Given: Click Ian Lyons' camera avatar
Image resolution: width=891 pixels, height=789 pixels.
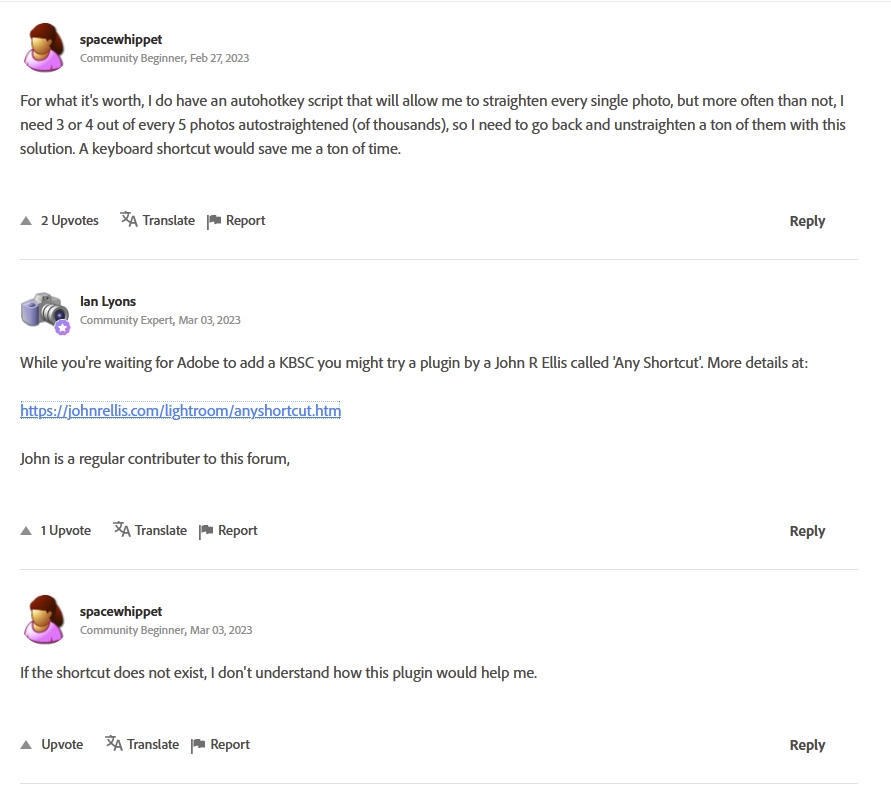Looking at the screenshot, I should pyautogui.click(x=44, y=311).
